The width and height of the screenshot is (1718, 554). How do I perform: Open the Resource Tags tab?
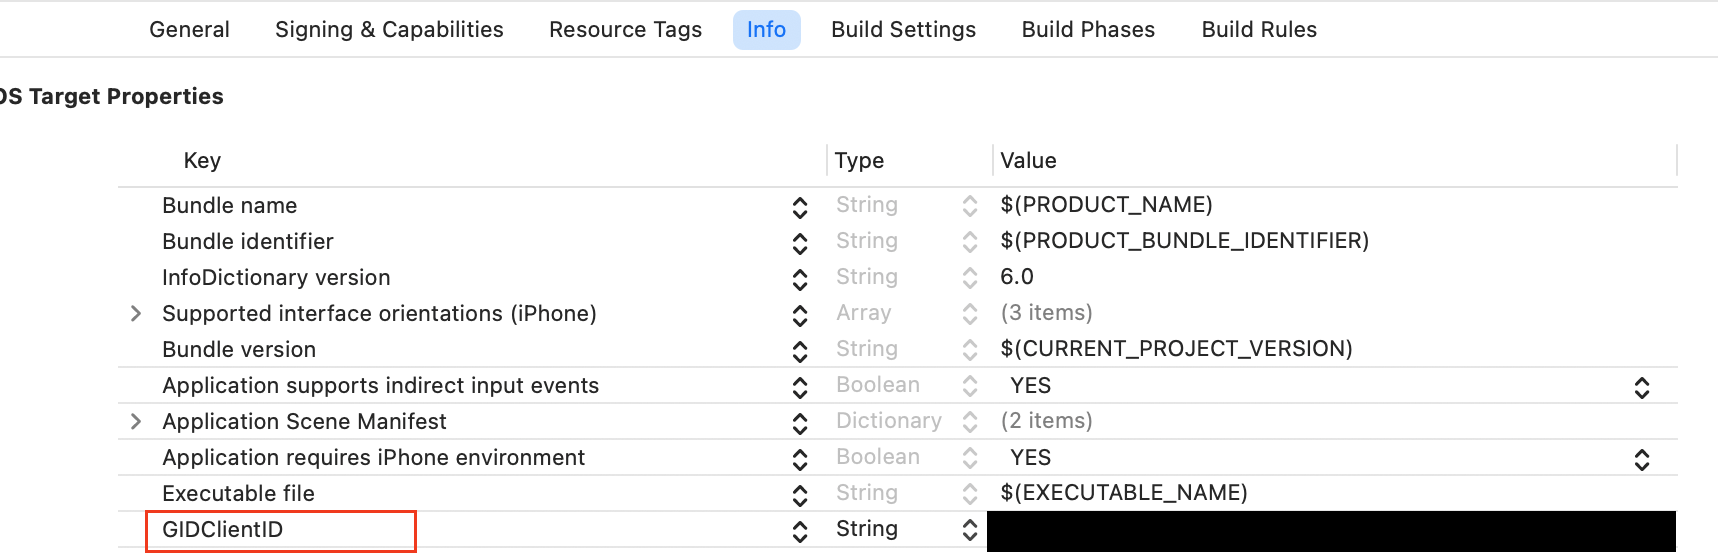(x=625, y=30)
